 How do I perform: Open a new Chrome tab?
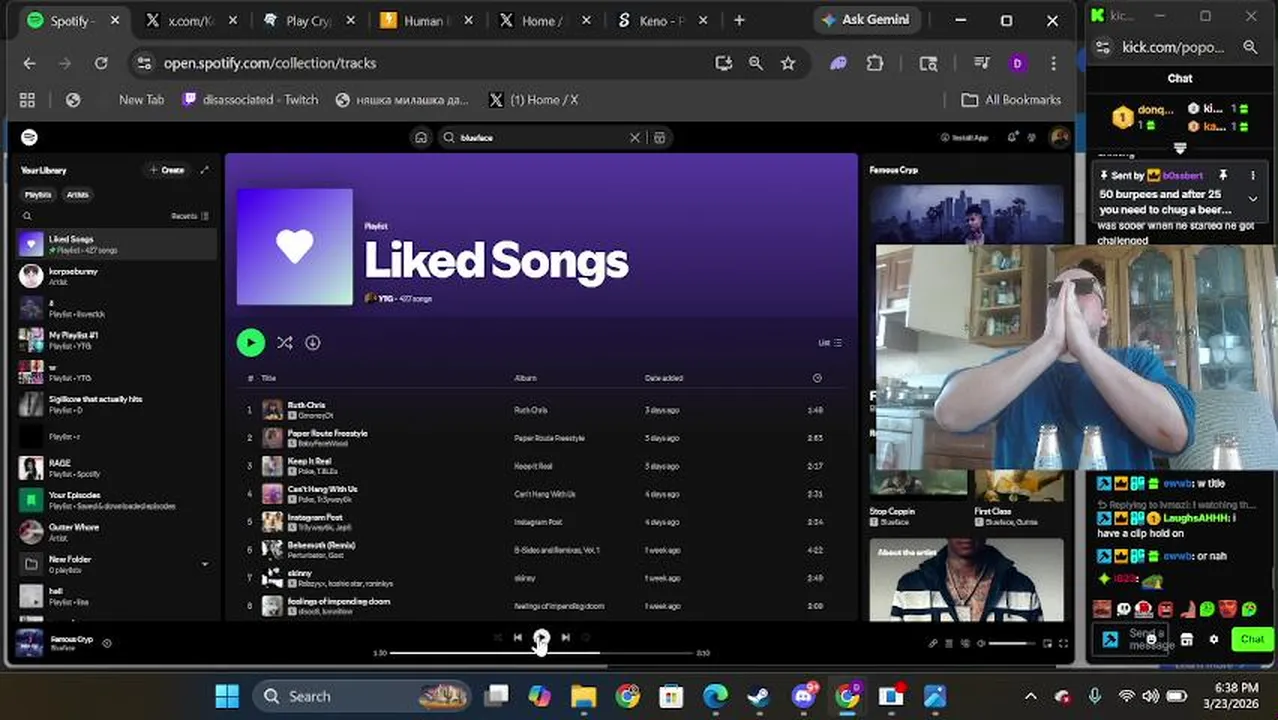pos(739,20)
